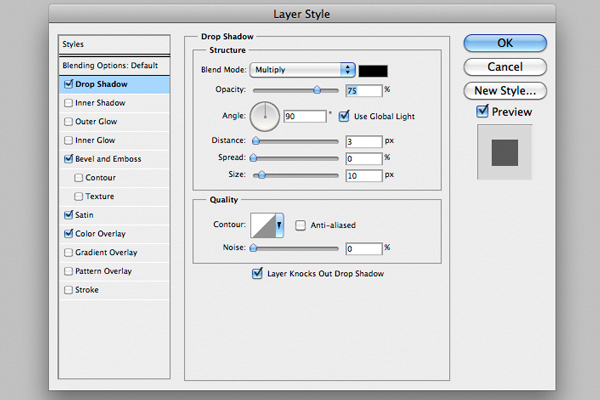Click the angle dial control

pos(265,116)
